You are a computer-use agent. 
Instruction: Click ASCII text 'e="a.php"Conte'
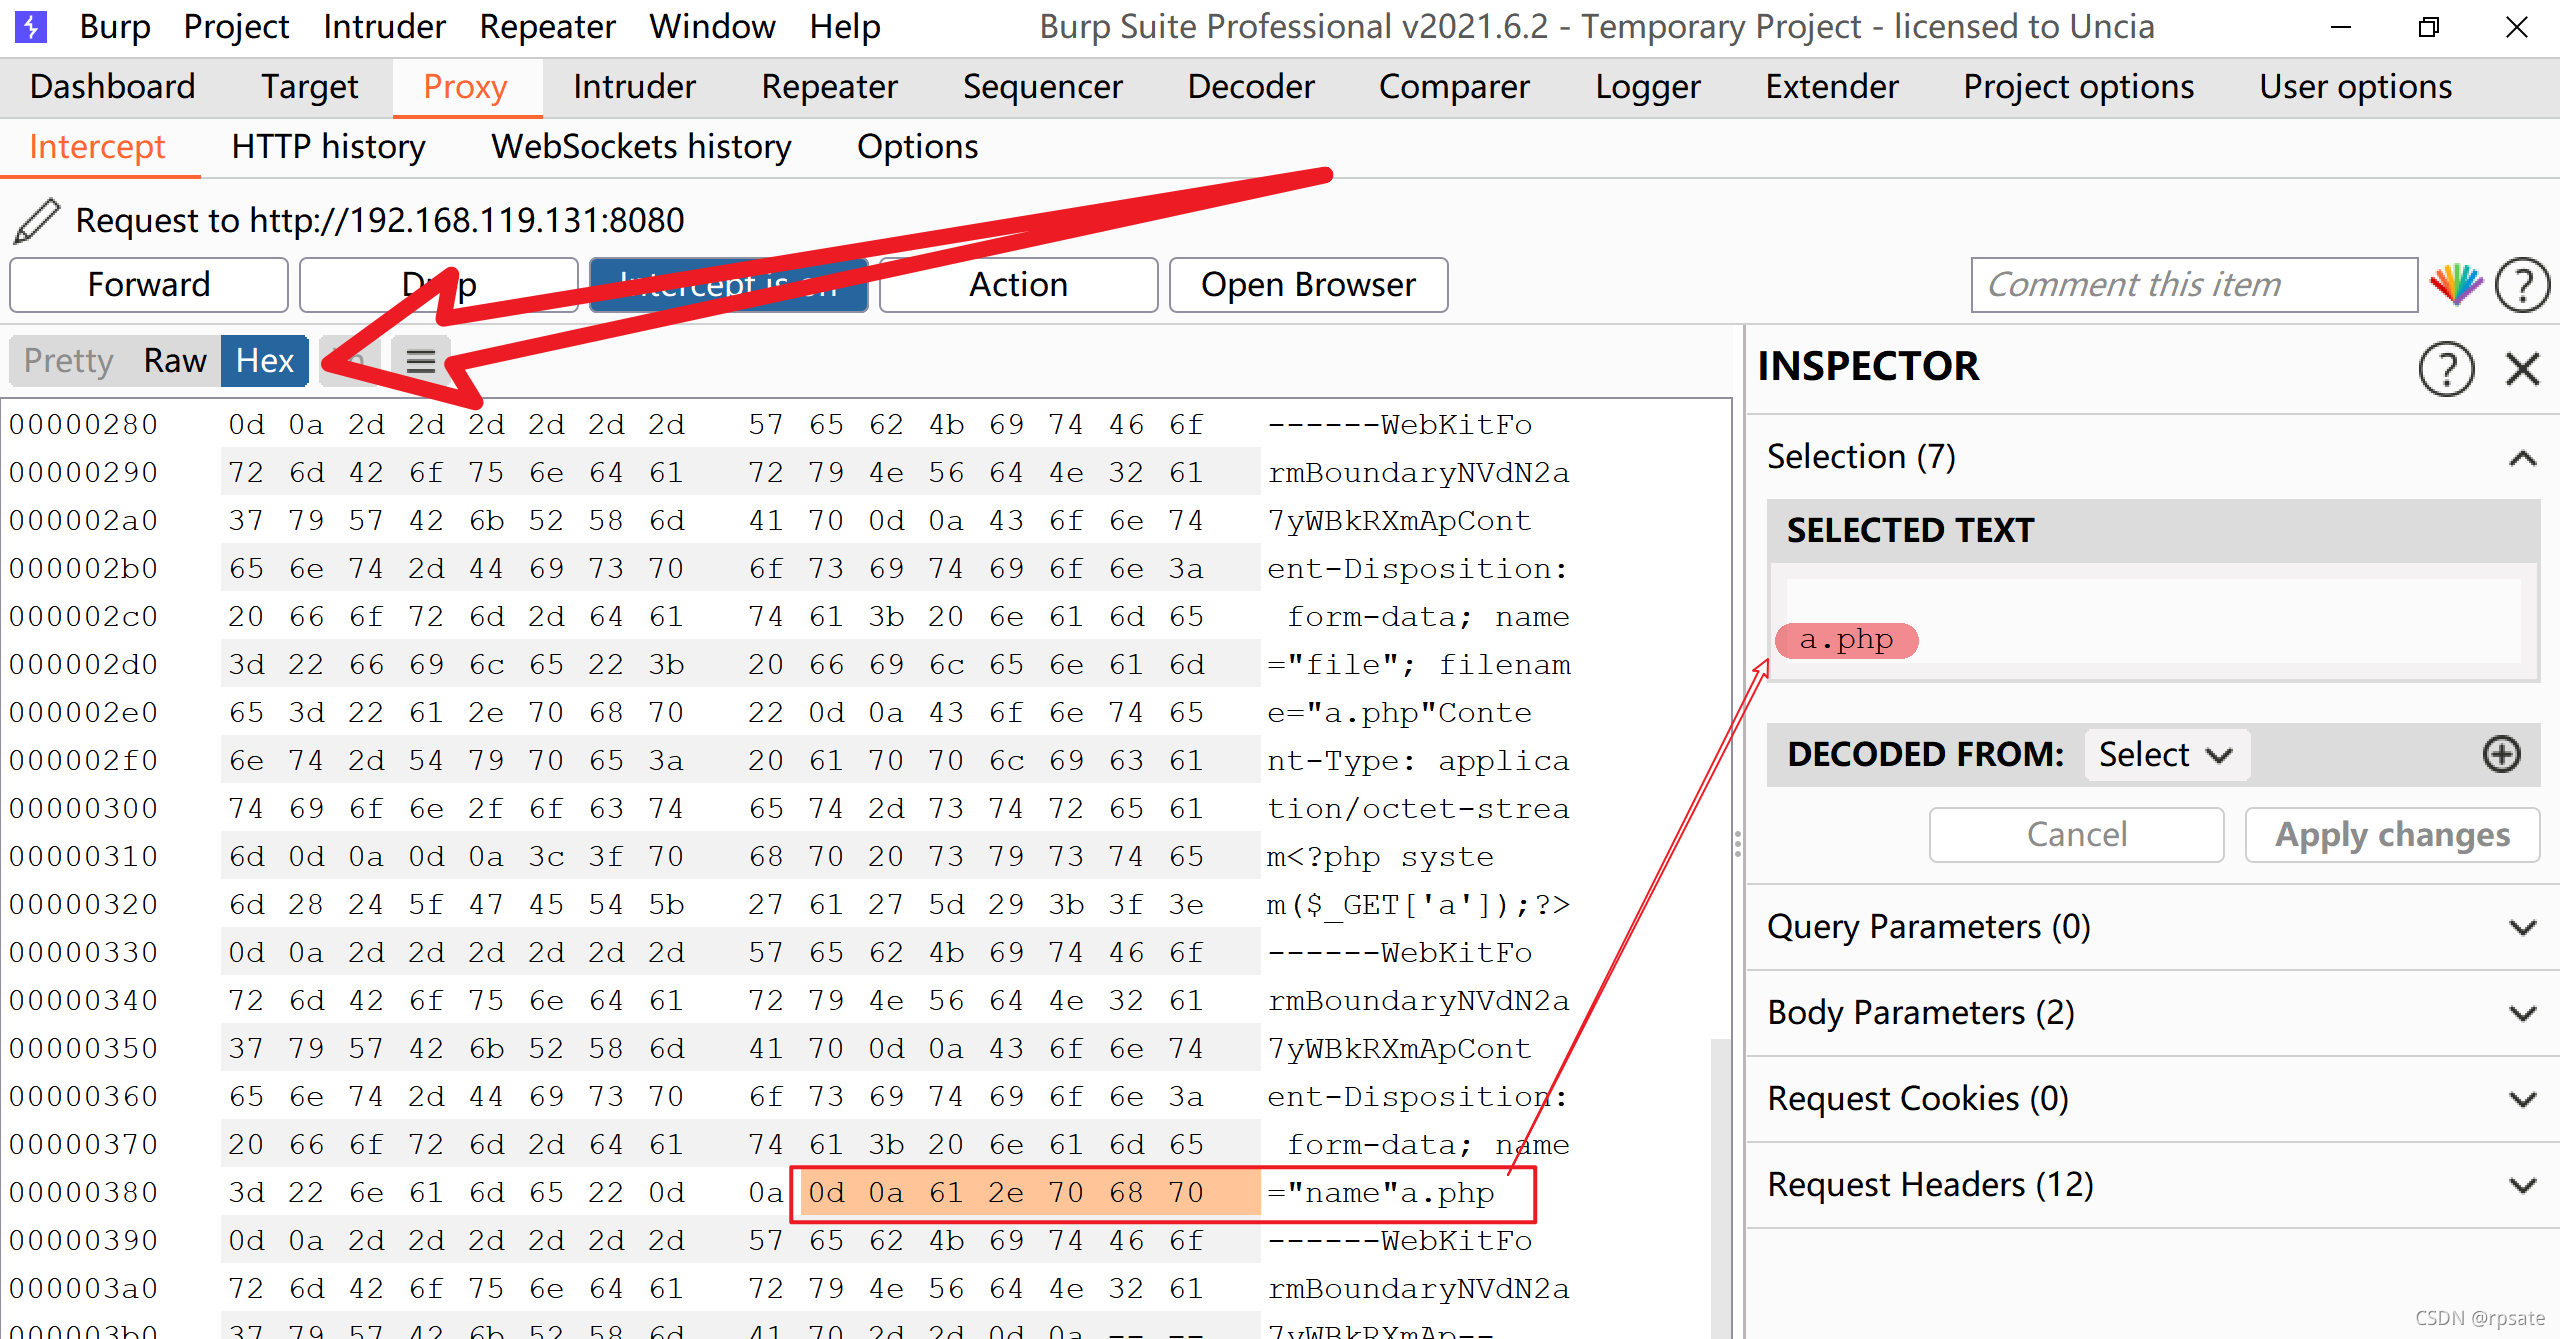(x=1399, y=713)
